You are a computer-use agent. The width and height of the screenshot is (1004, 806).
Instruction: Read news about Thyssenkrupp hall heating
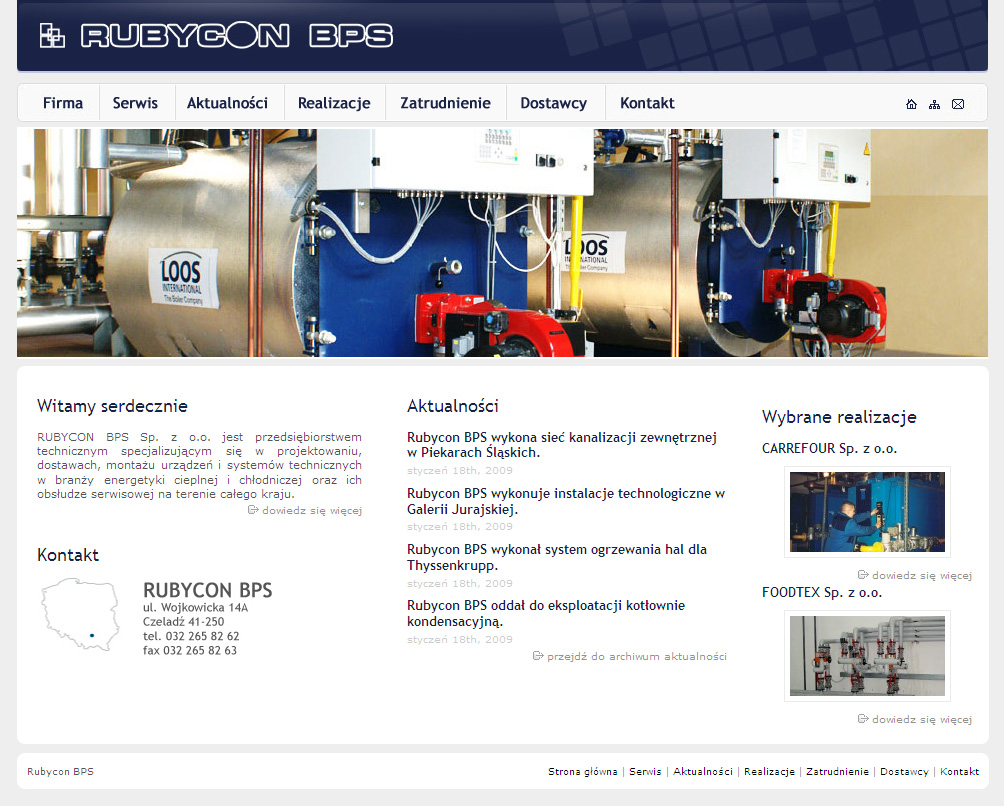click(557, 558)
